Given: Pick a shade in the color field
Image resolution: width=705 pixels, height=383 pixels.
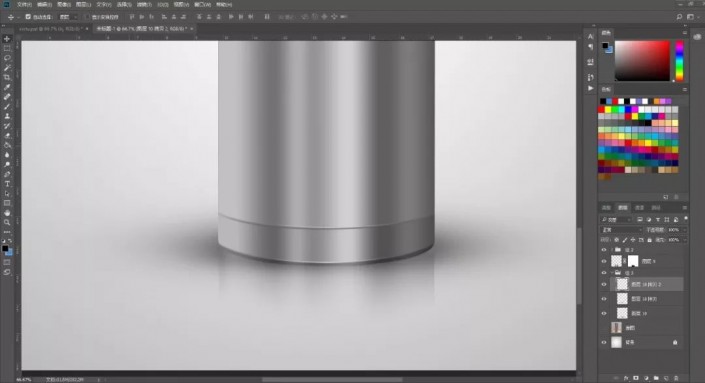Looking at the screenshot, I should pos(642,61).
